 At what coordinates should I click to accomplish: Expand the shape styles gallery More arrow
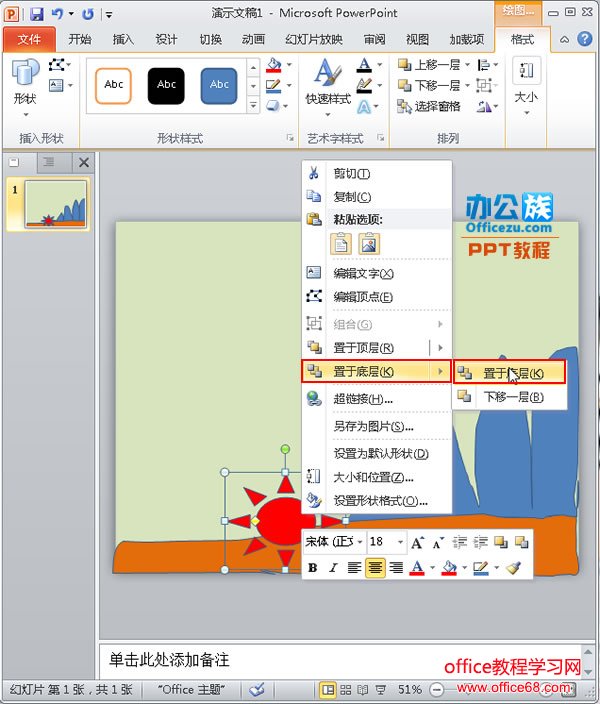[x=253, y=106]
